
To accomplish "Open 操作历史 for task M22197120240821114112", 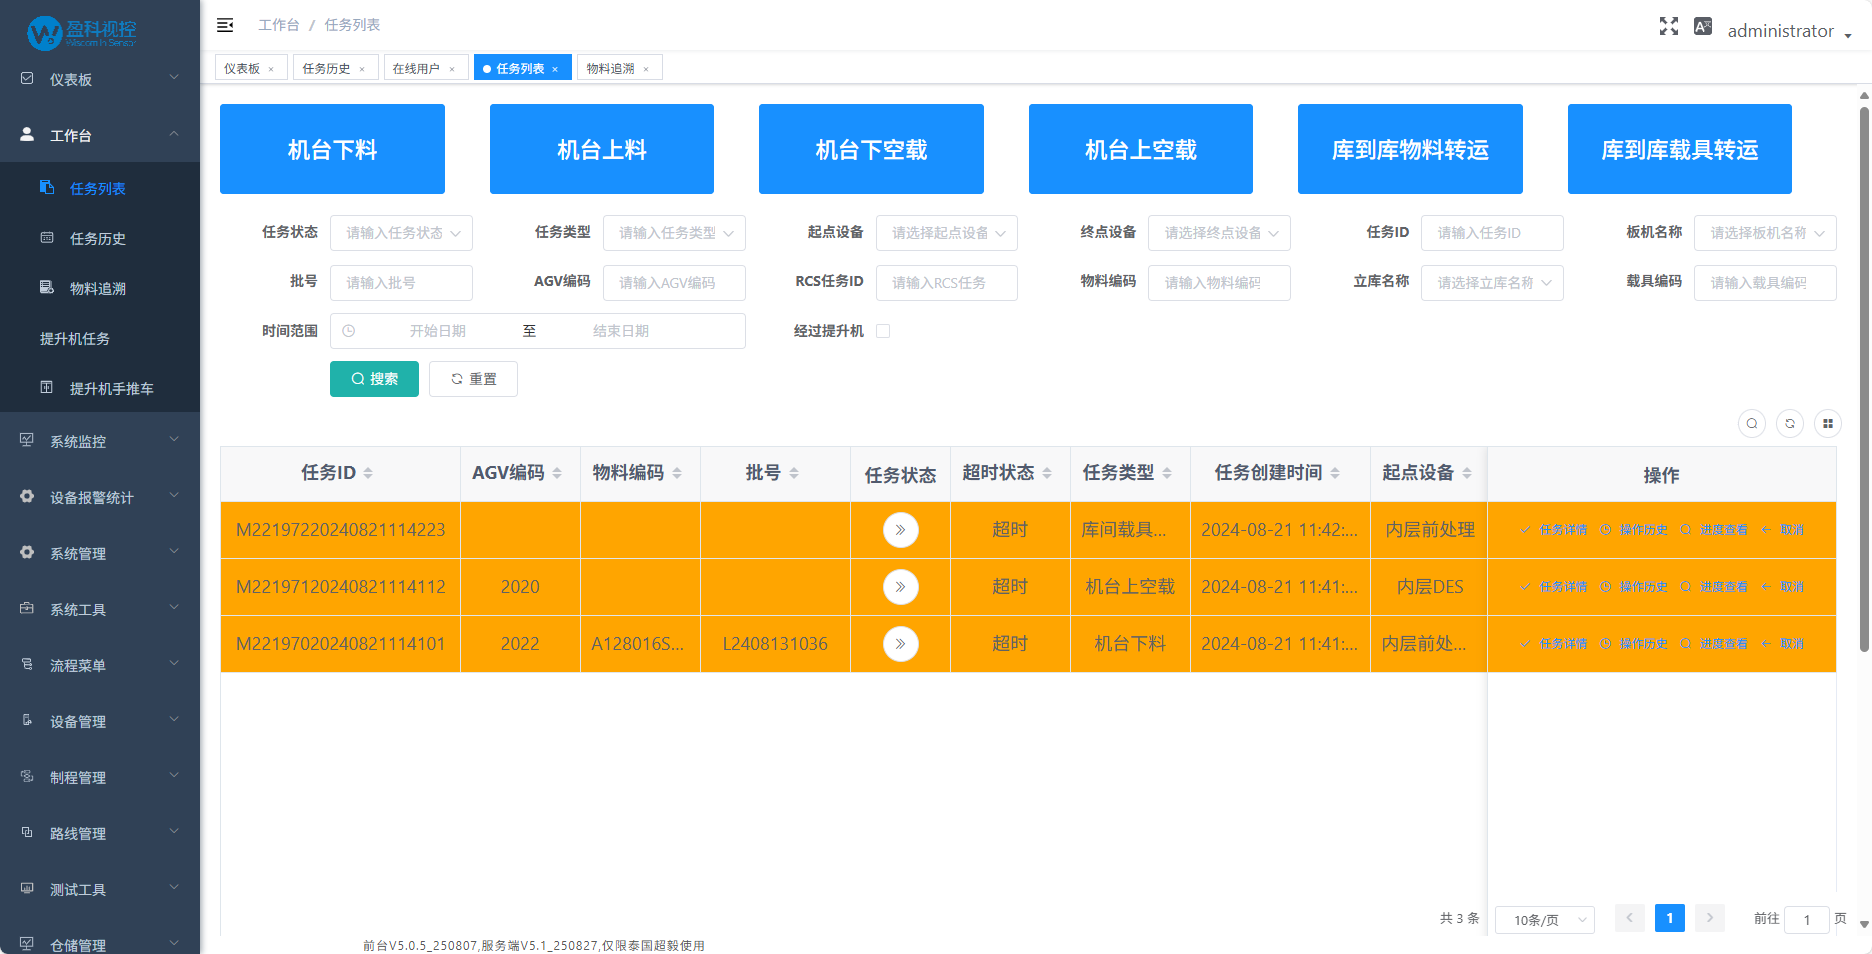I will tap(1634, 587).
